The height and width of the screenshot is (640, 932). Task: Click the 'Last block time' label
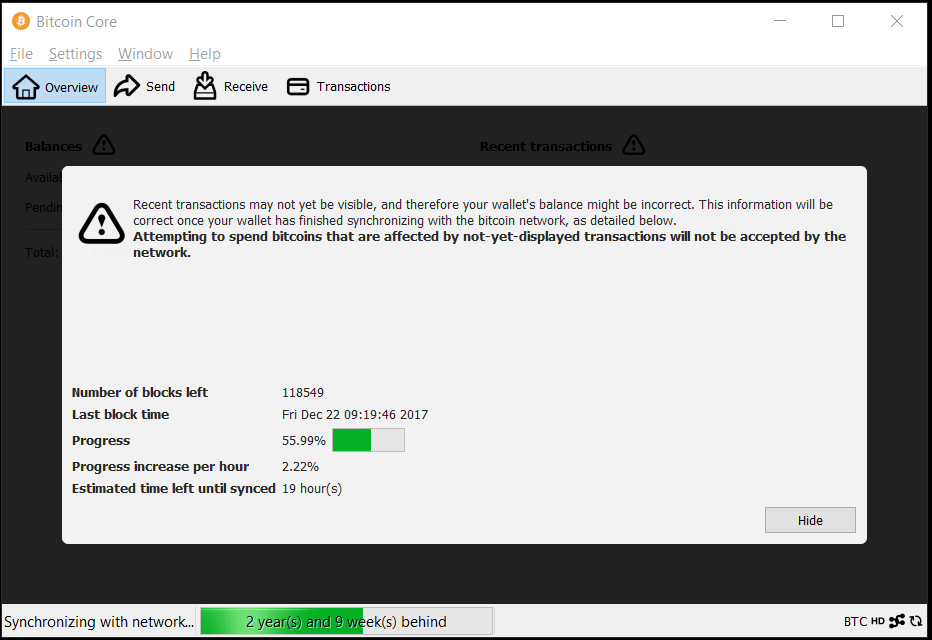pos(121,415)
